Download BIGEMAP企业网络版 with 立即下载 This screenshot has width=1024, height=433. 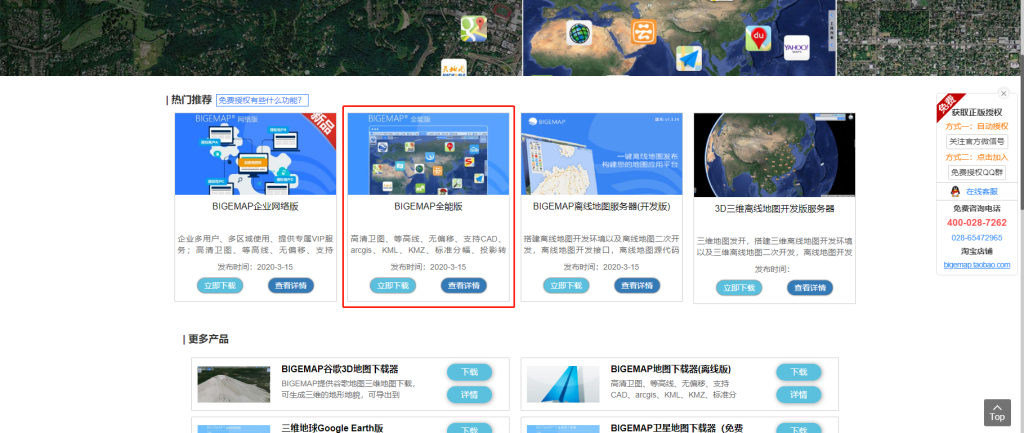pos(220,285)
